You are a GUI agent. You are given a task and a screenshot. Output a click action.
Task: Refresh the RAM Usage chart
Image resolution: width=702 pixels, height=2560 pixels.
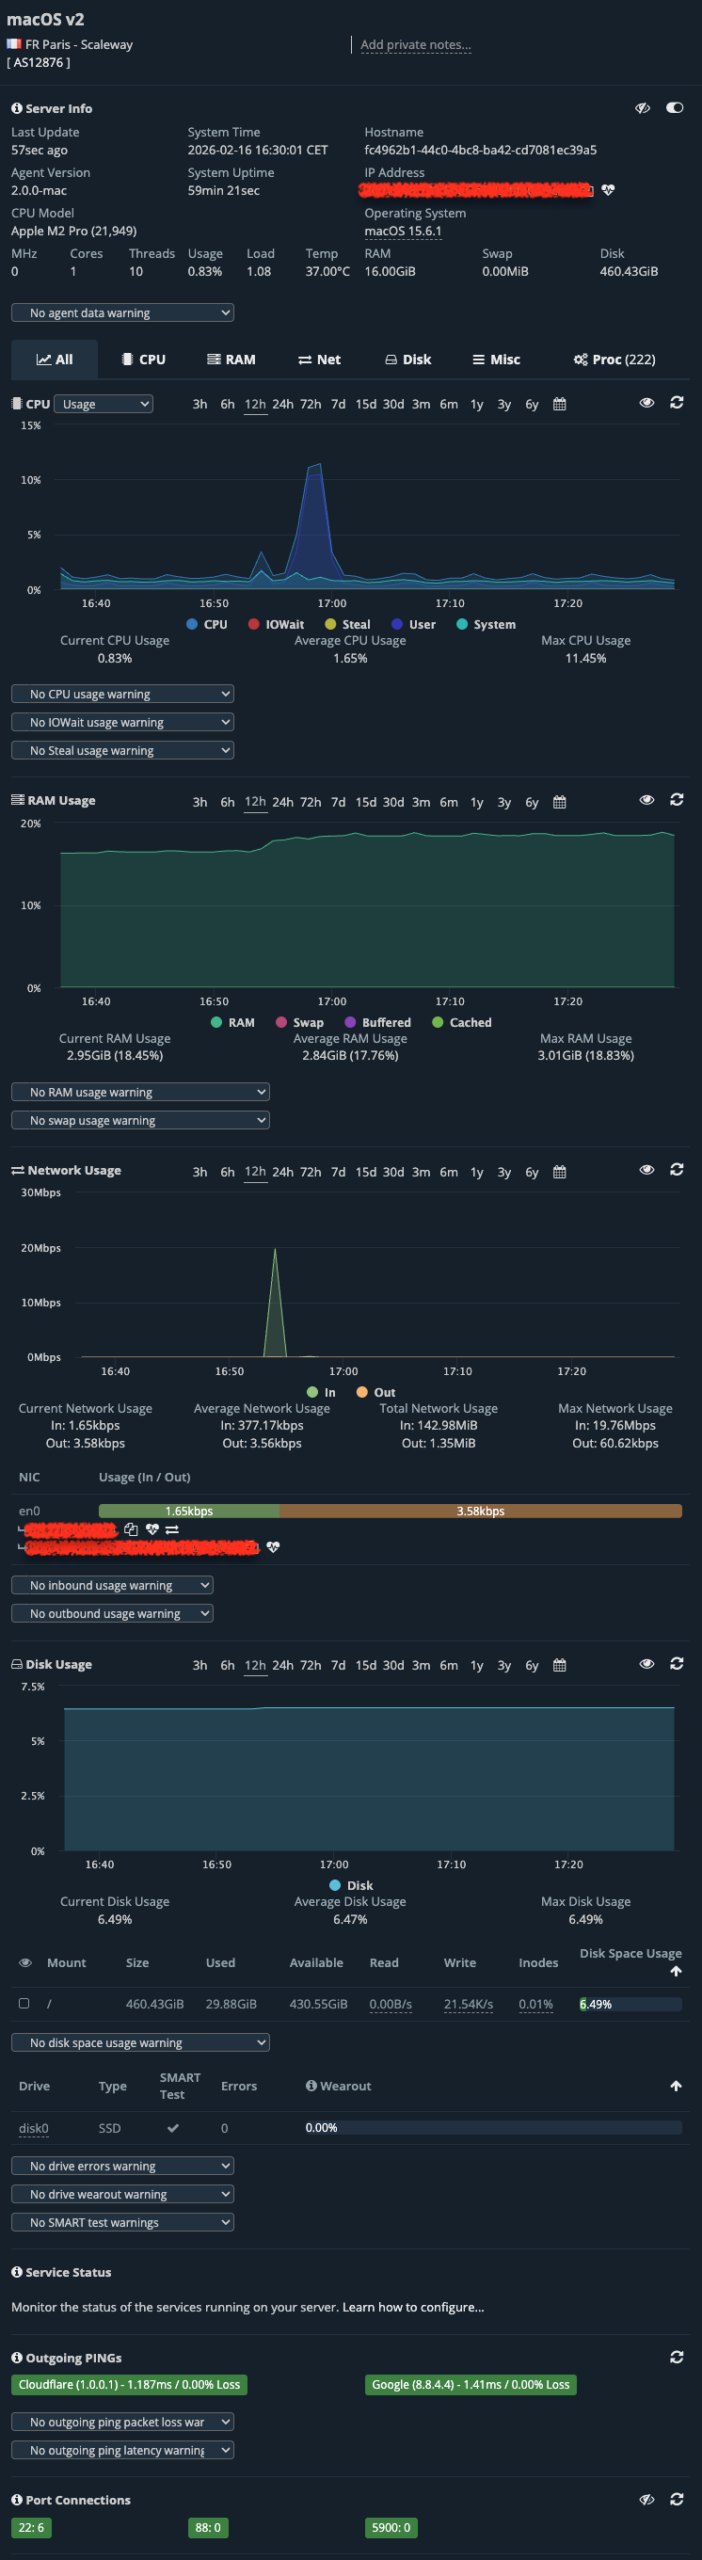676,800
